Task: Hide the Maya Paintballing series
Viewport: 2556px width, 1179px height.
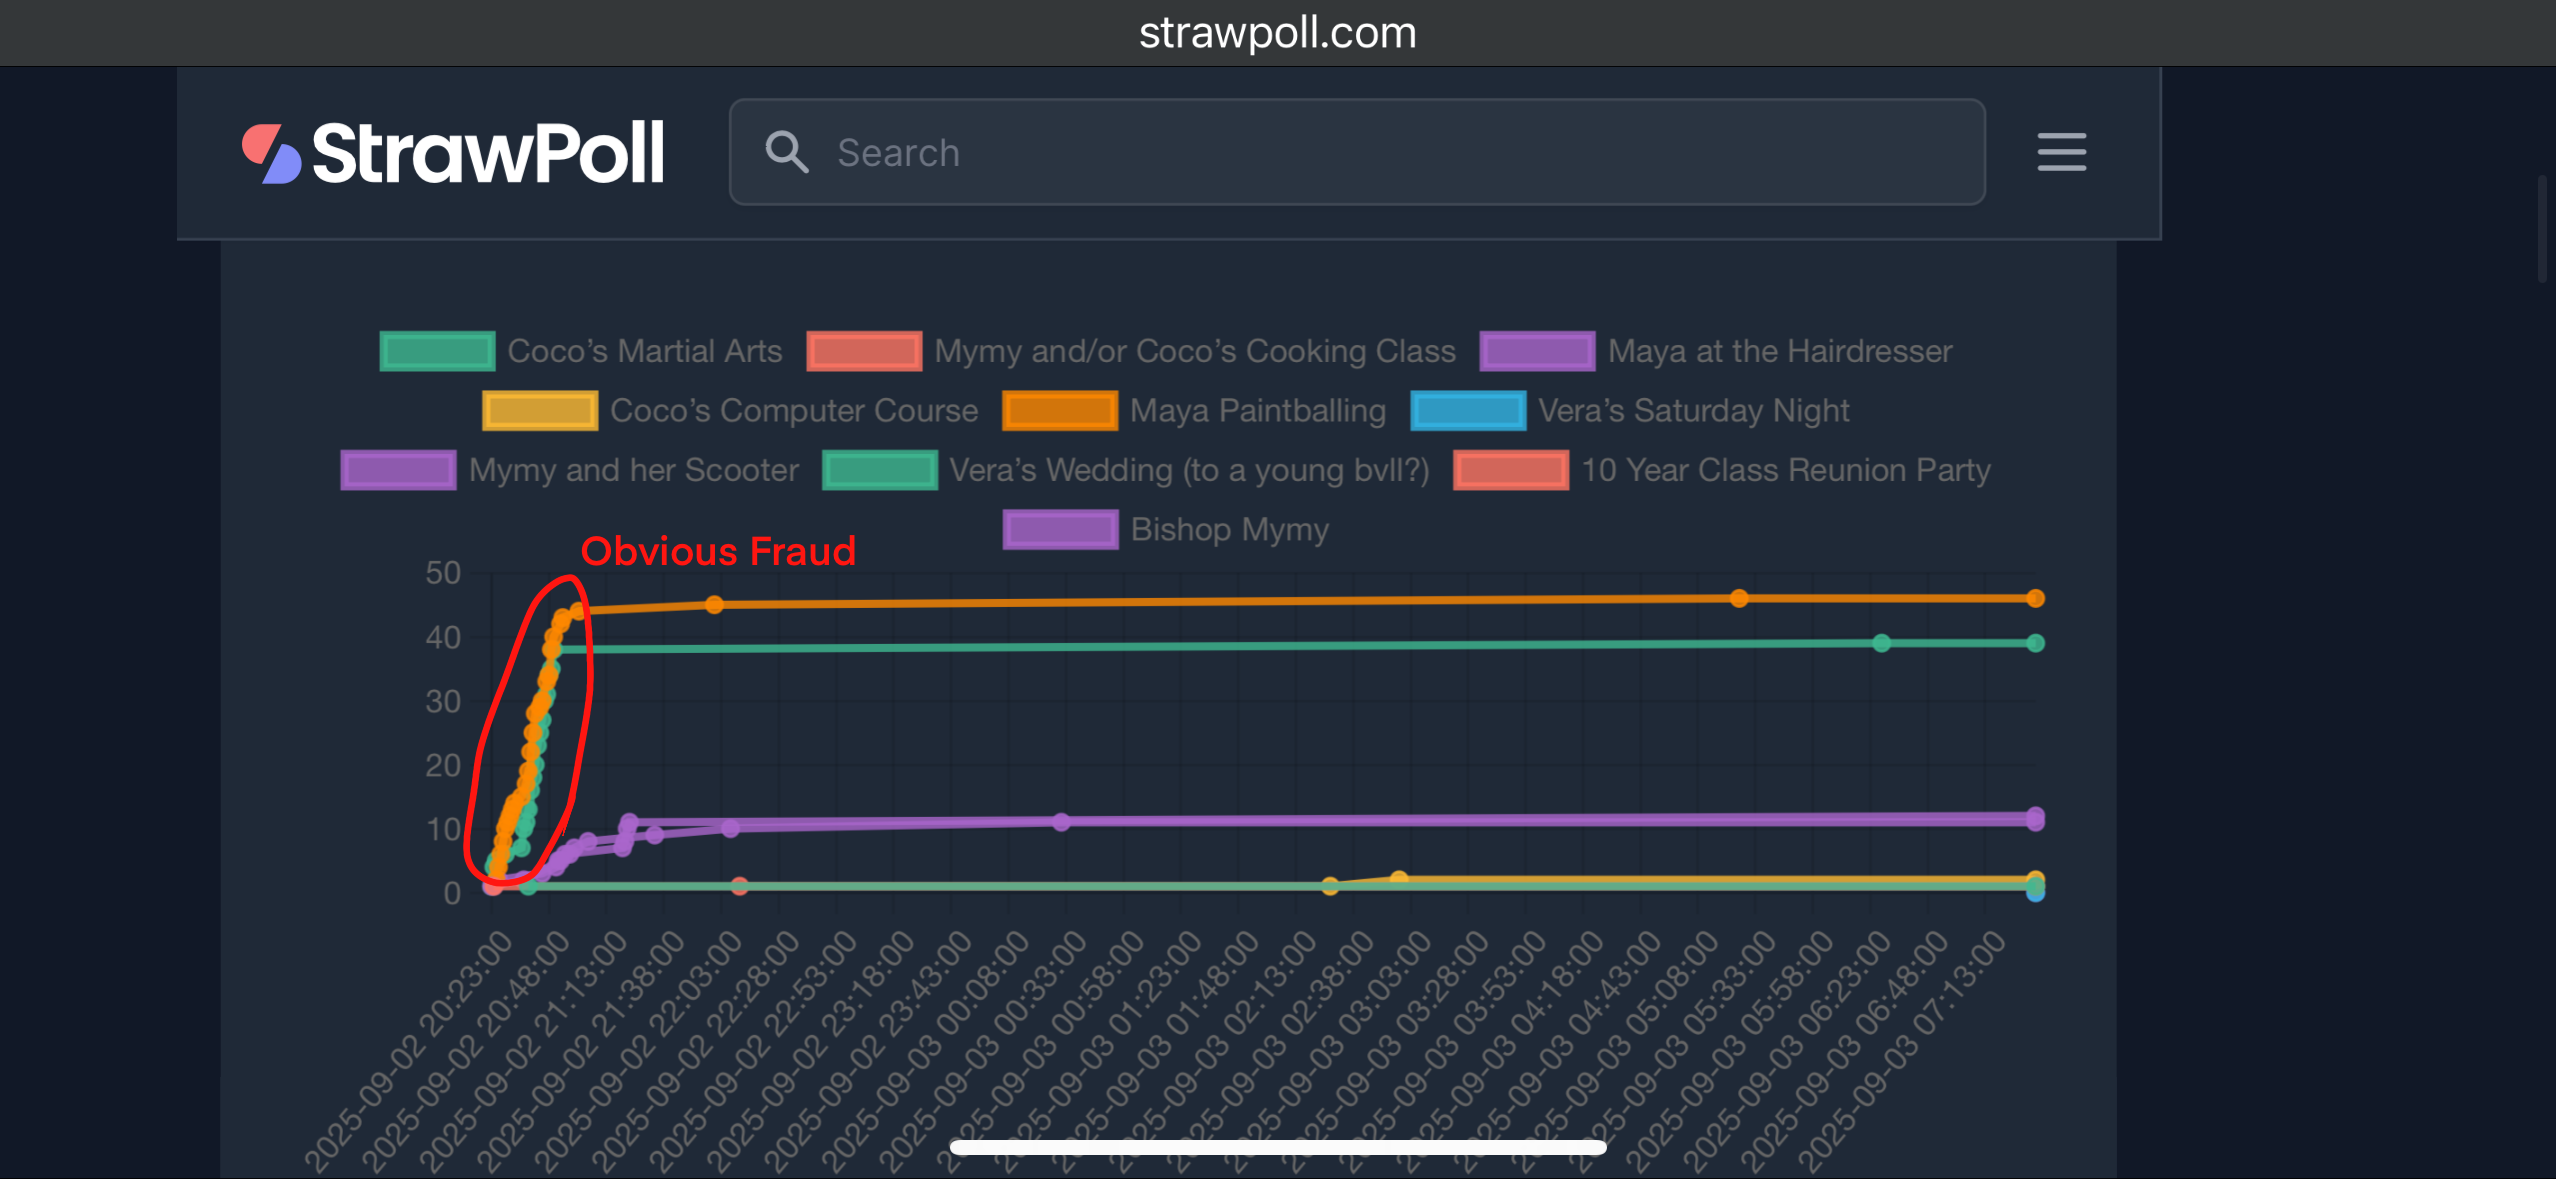Action: pos(1059,411)
